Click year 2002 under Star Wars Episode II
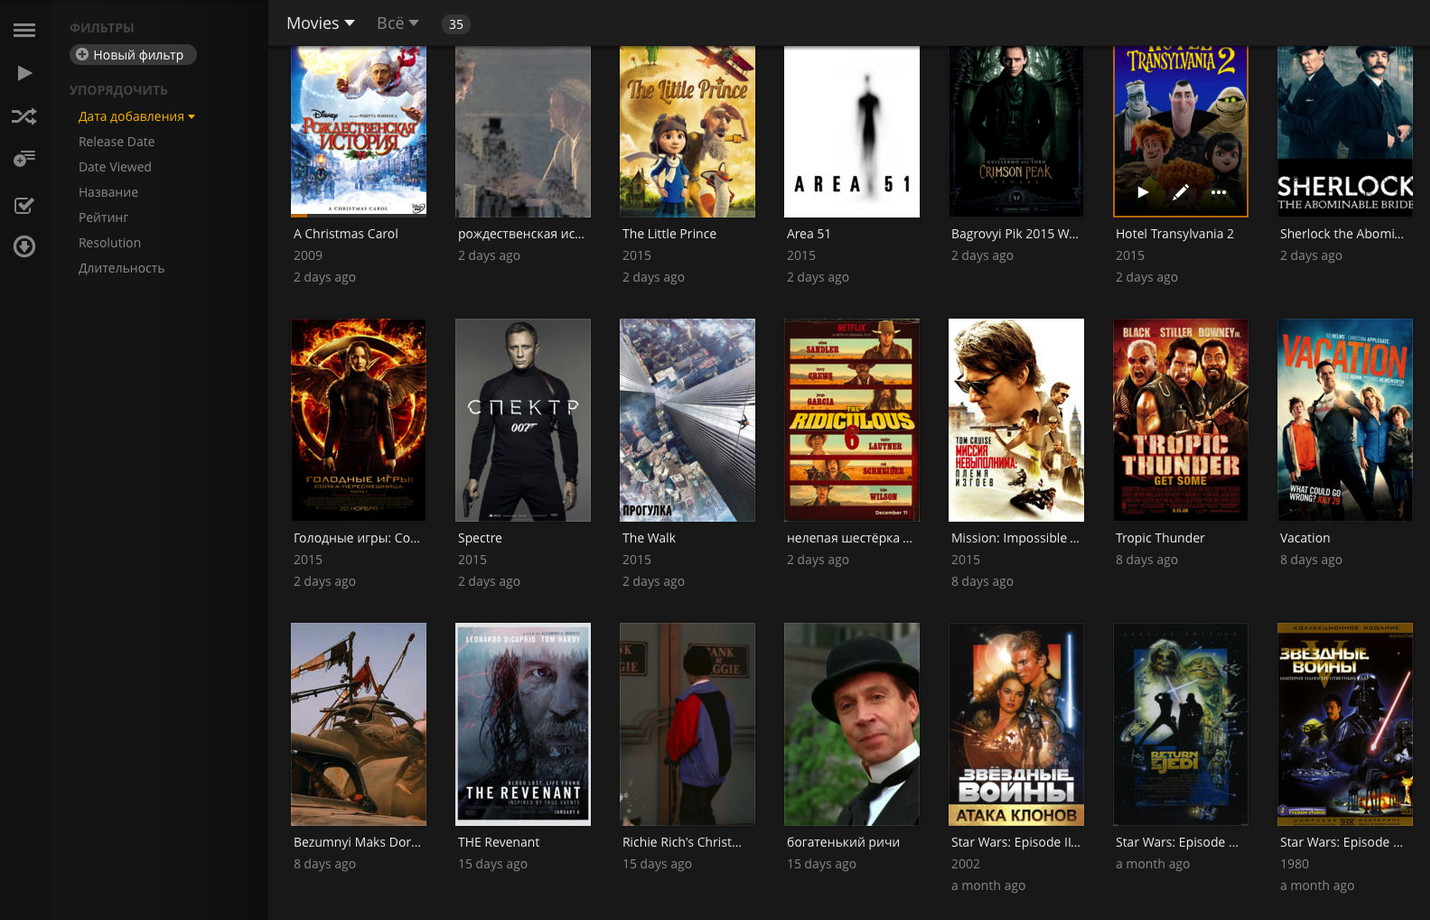 [965, 864]
